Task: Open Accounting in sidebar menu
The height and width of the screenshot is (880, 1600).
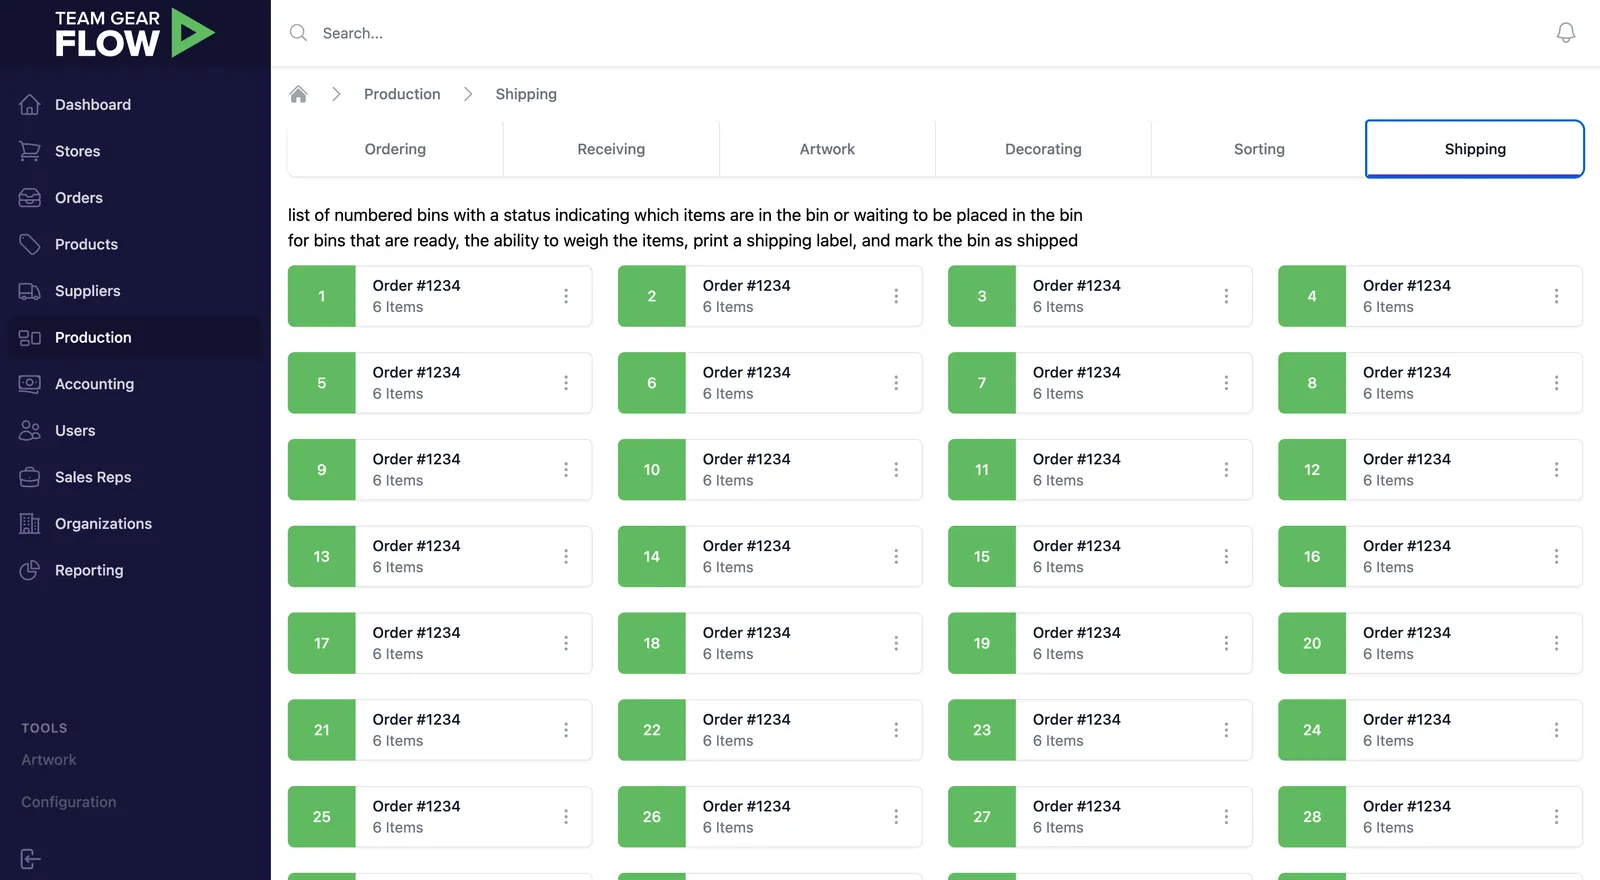Action: tap(135, 384)
